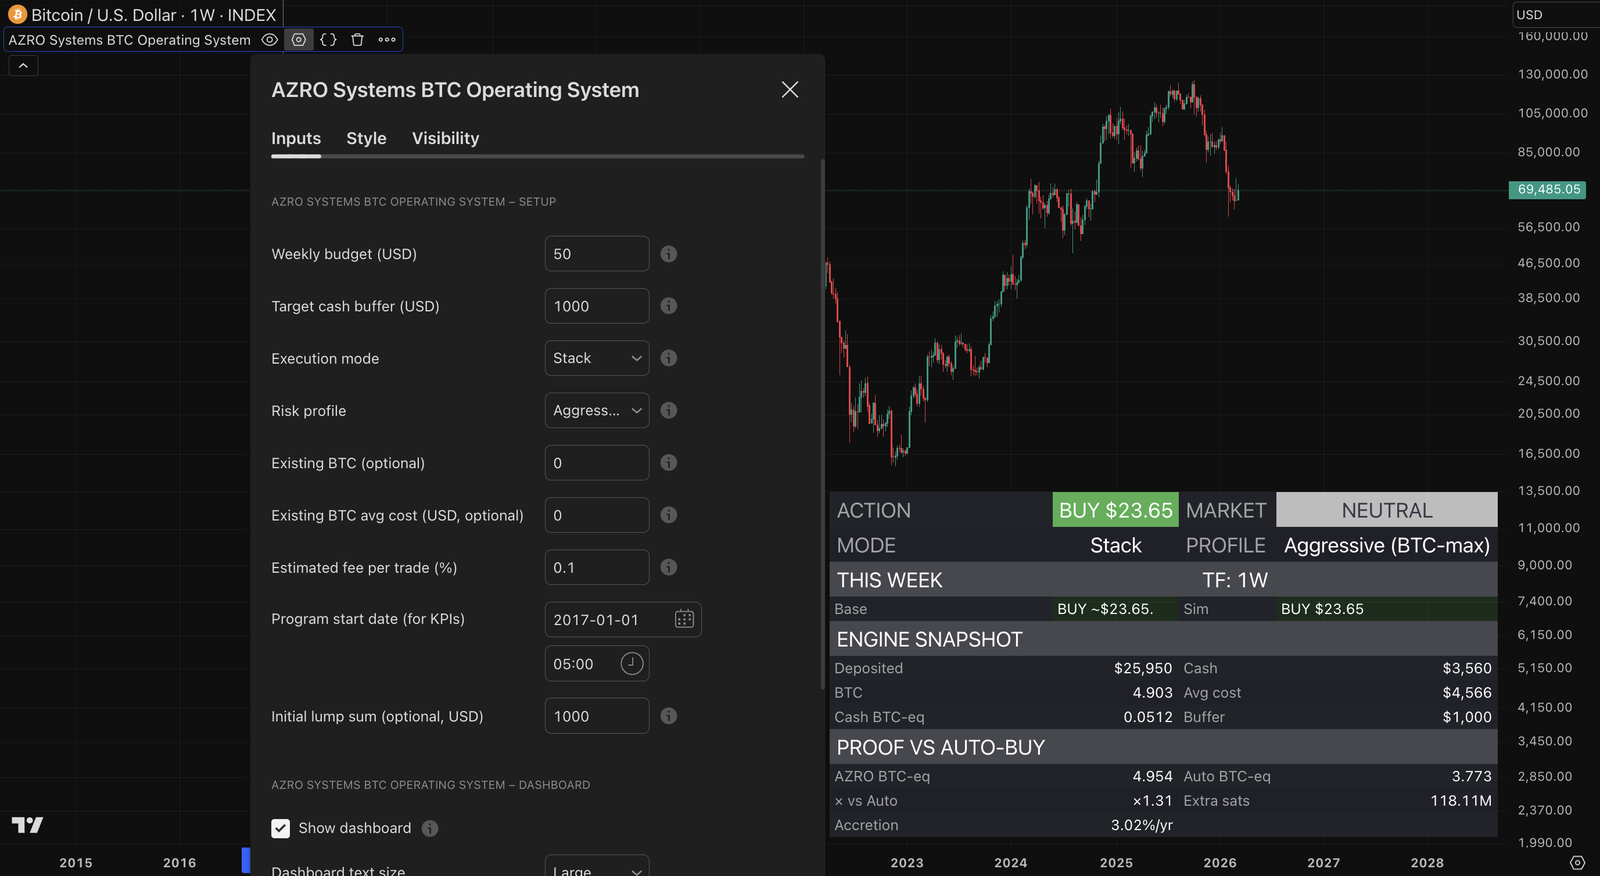This screenshot has height=876, width=1600.
Task: Open the Risk profile dropdown
Action: click(597, 410)
